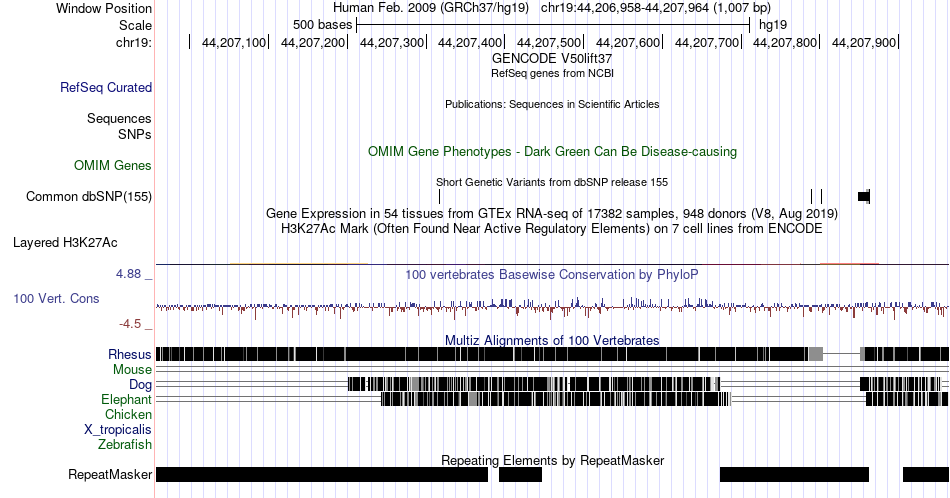
Task: Click the -4.5 PhyloP lower limit value
Action: (x=130, y=324)
